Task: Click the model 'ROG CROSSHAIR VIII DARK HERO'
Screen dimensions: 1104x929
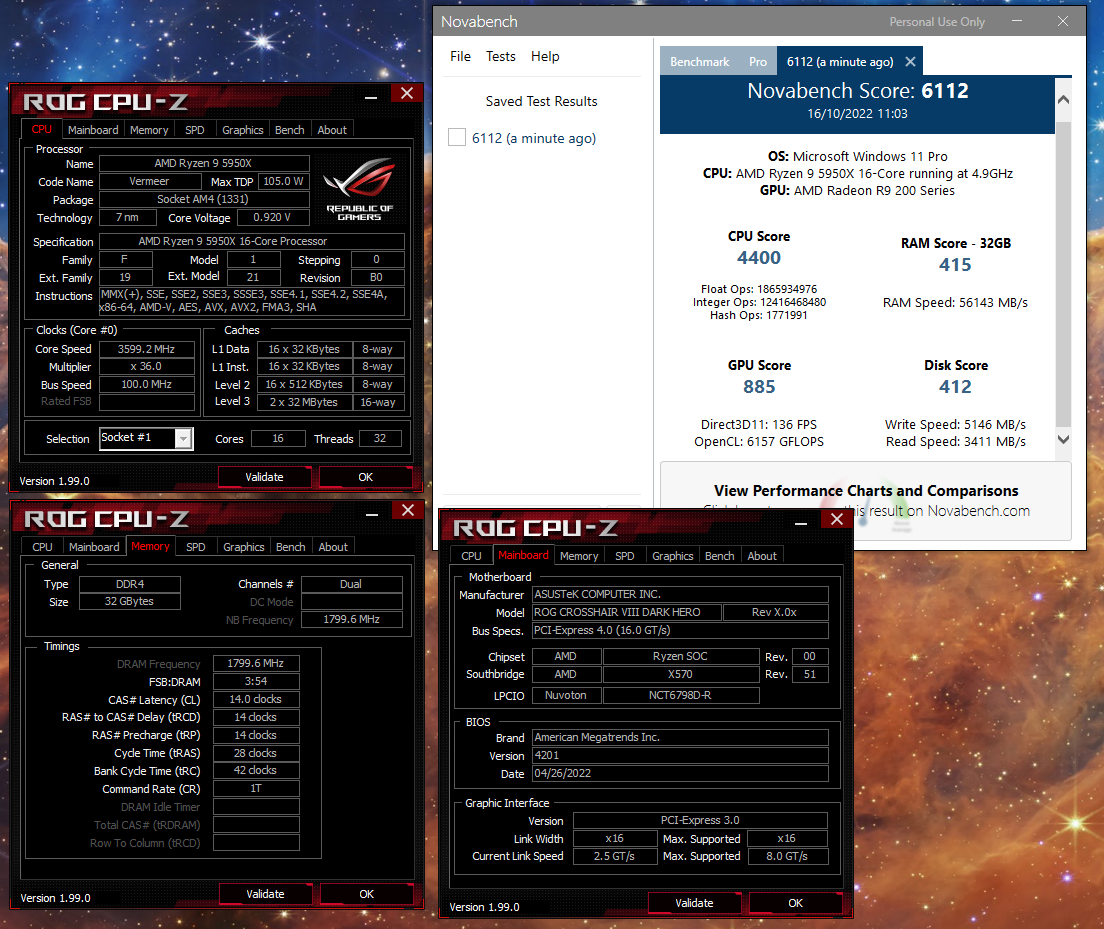Action: pyautogui.click(x=627, y=612)
